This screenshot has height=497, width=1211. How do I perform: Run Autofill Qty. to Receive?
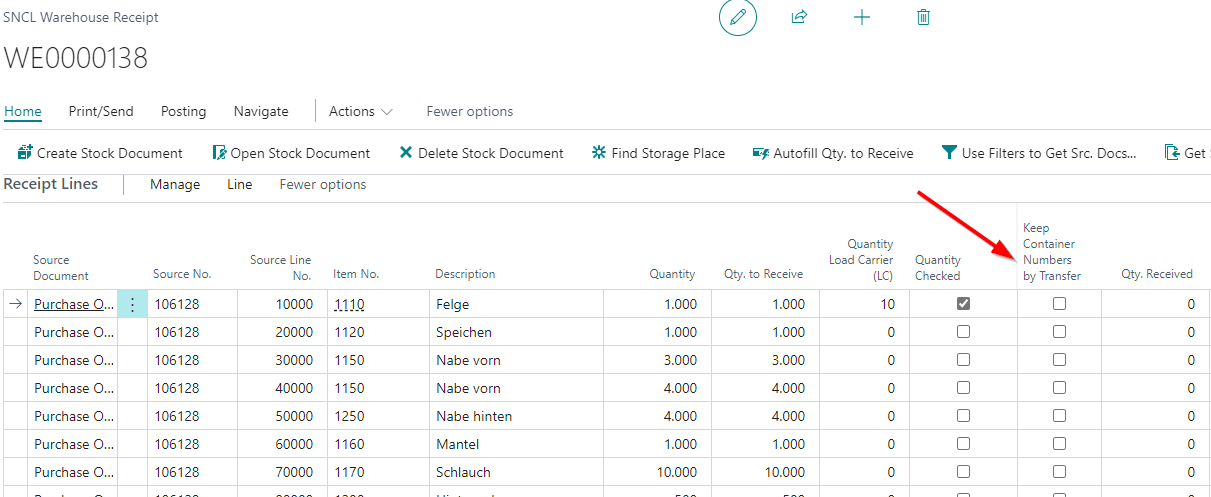tap(833, 153)
